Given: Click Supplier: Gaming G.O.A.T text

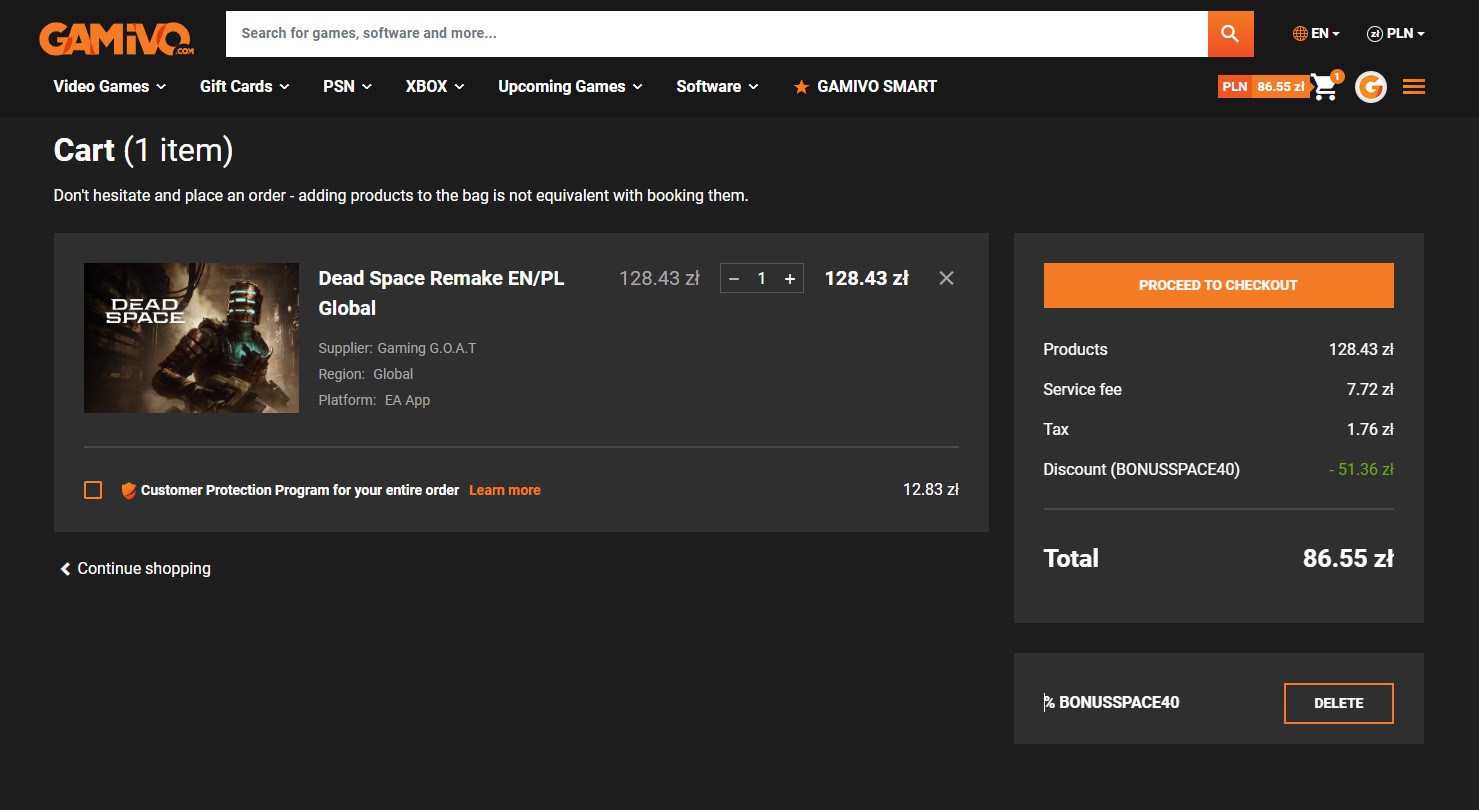Looking at the screenshot, I should coord(397,348).
